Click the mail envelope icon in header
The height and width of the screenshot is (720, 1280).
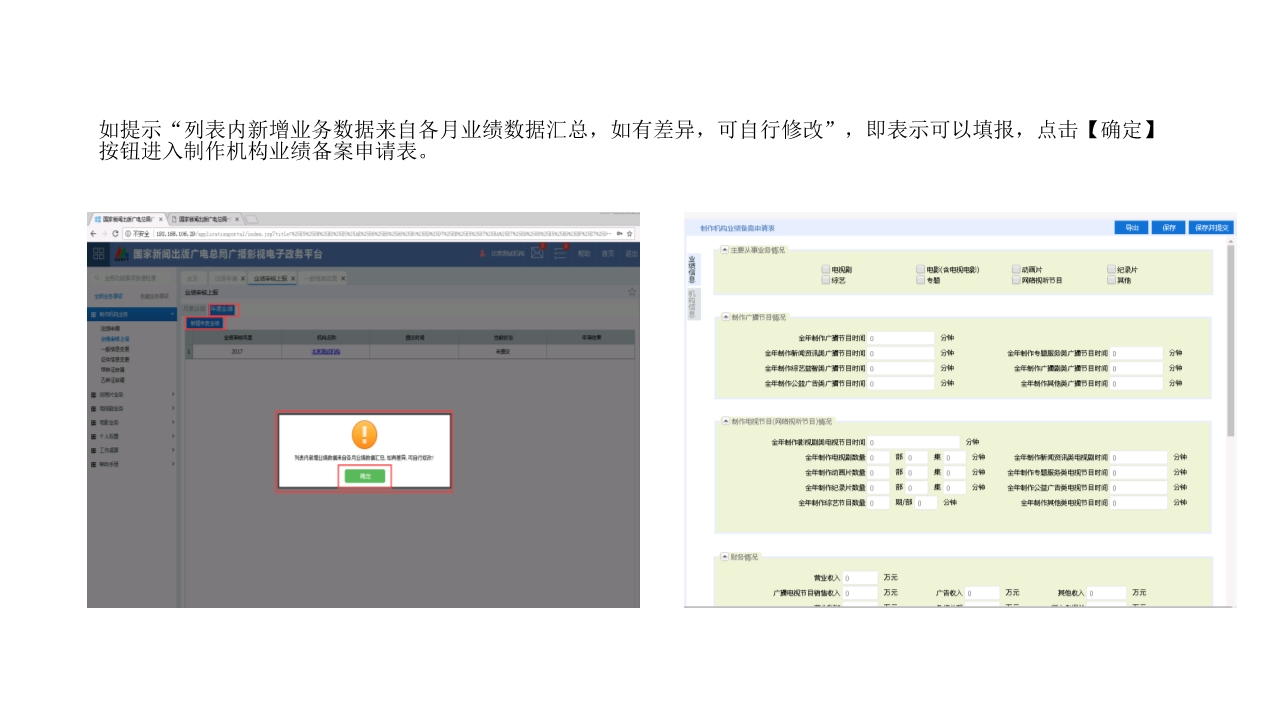tap(537, 254)
